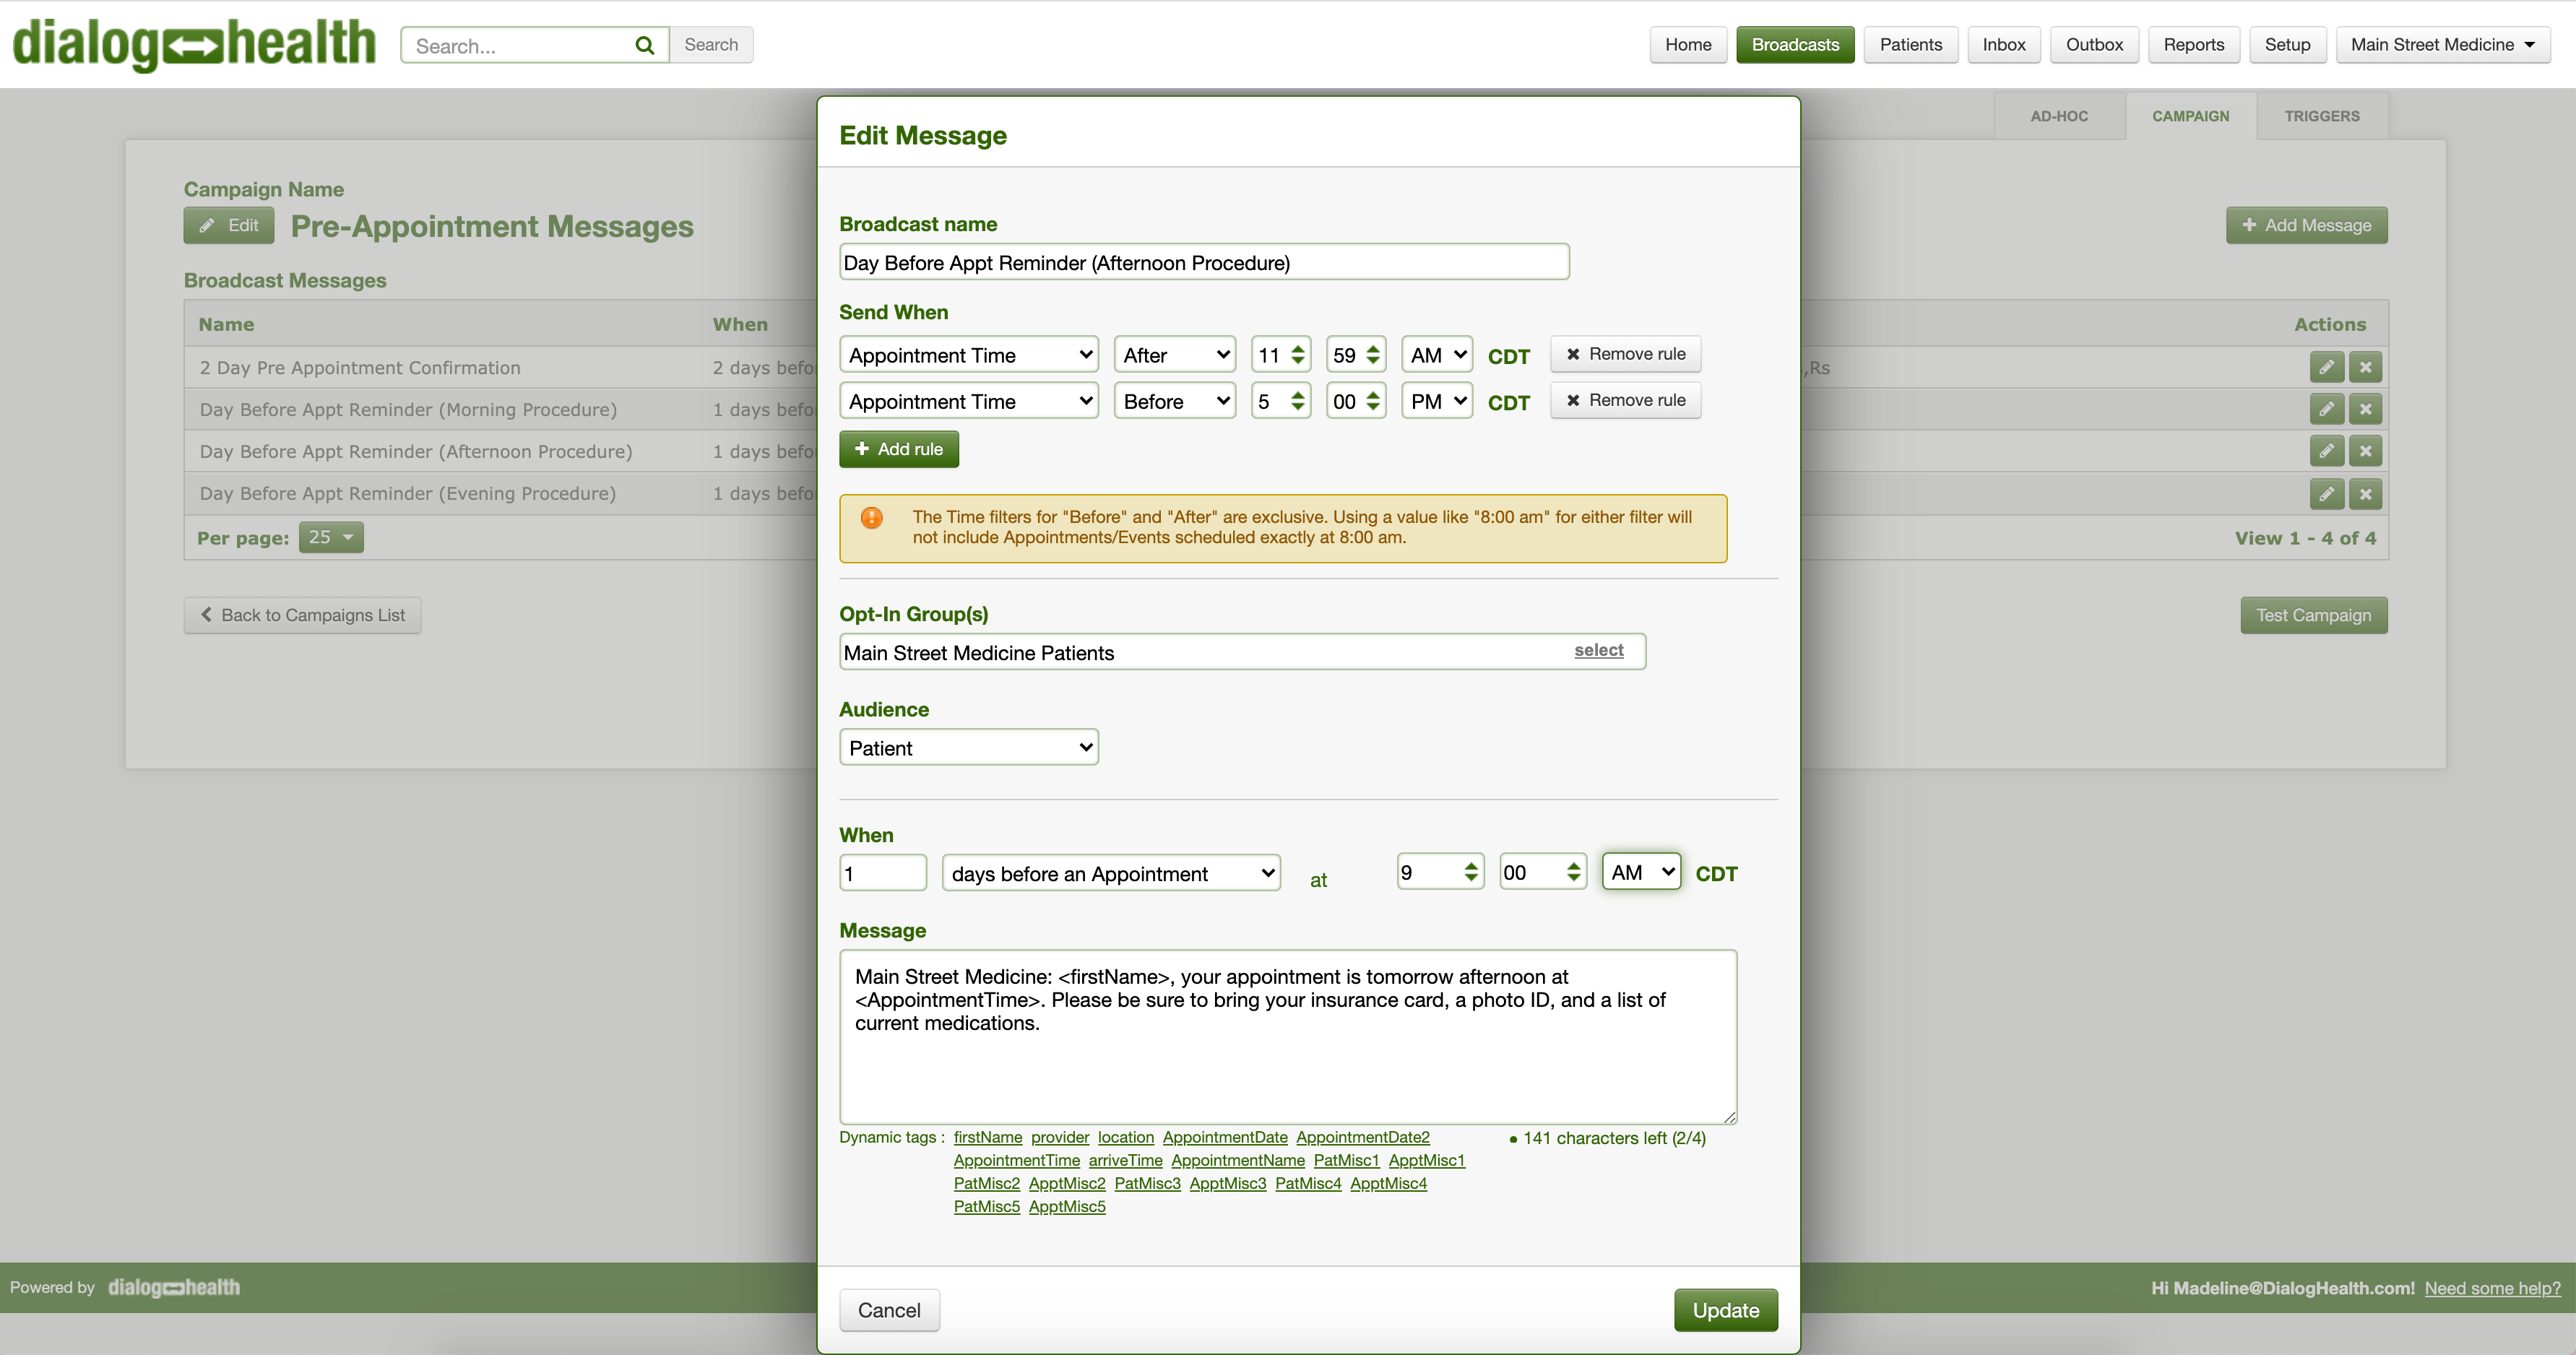Viewport: 2576px width, 1355px height.
Task: Click the Broadcast name input field
Action: click(1203, 262)
